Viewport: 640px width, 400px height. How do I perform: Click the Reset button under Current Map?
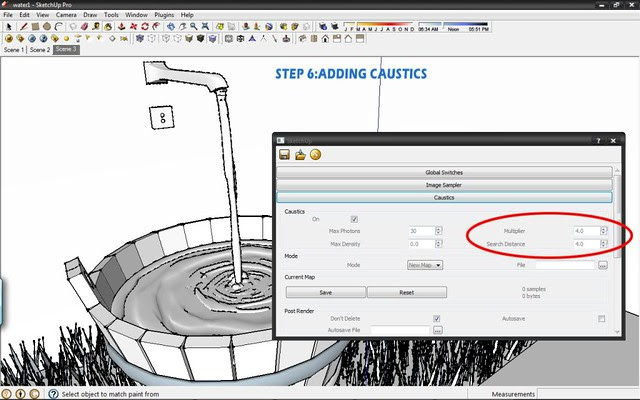[x=407, y=292]
